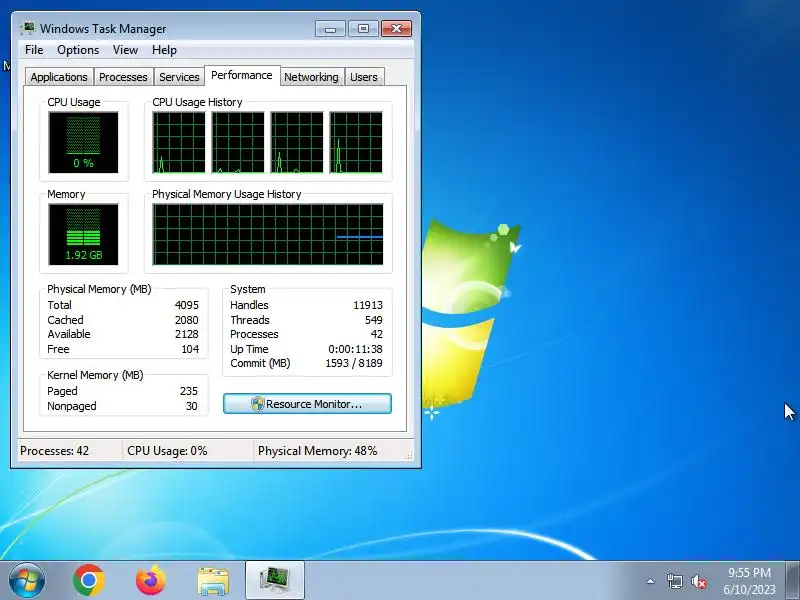Image resolution: width=800 pixels, height=600 pixels.
Task: Click the Available value 2128
Action: pos(187,334)
